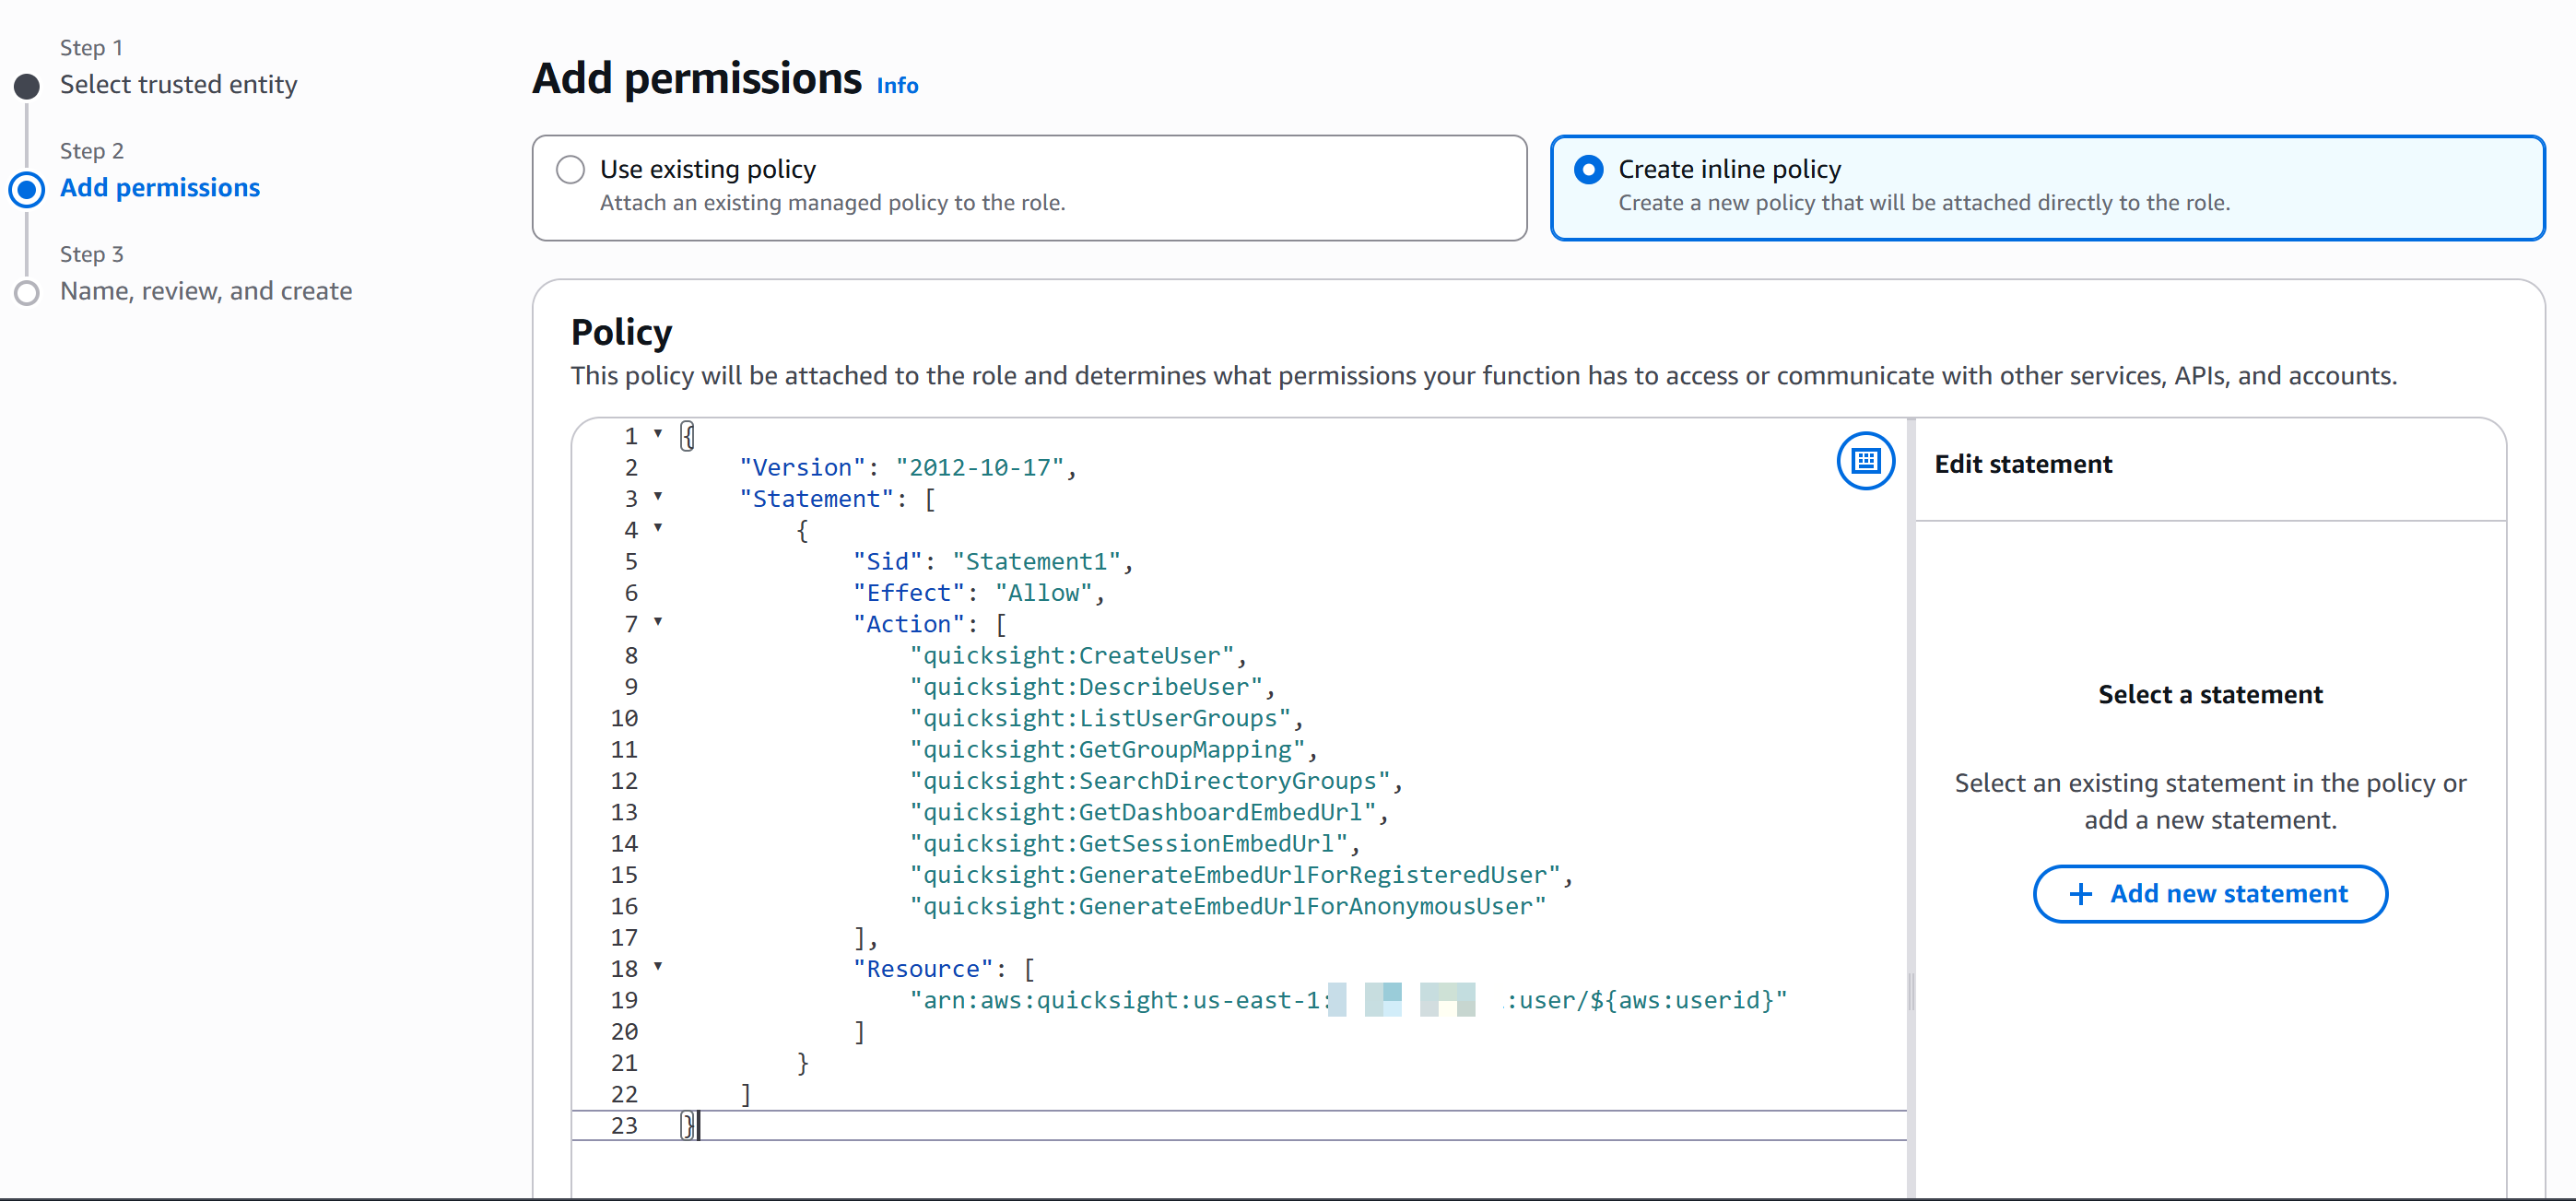2576x1201 pixels.
Task: Go to Step 1 Select trusted entity
Action: (178, 85)
